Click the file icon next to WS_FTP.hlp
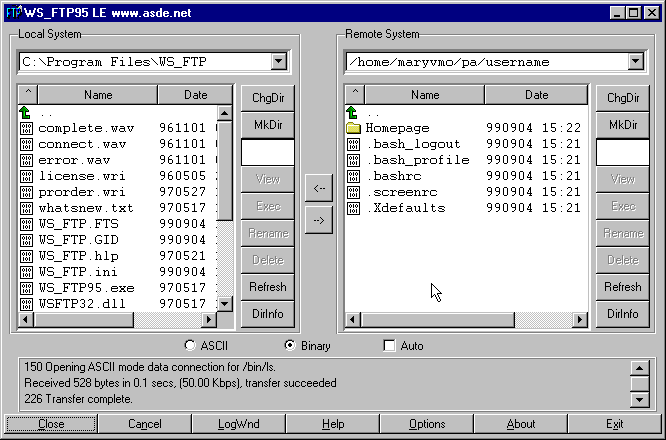This screenshot has width=666, height=440. [x=26, y=257]
